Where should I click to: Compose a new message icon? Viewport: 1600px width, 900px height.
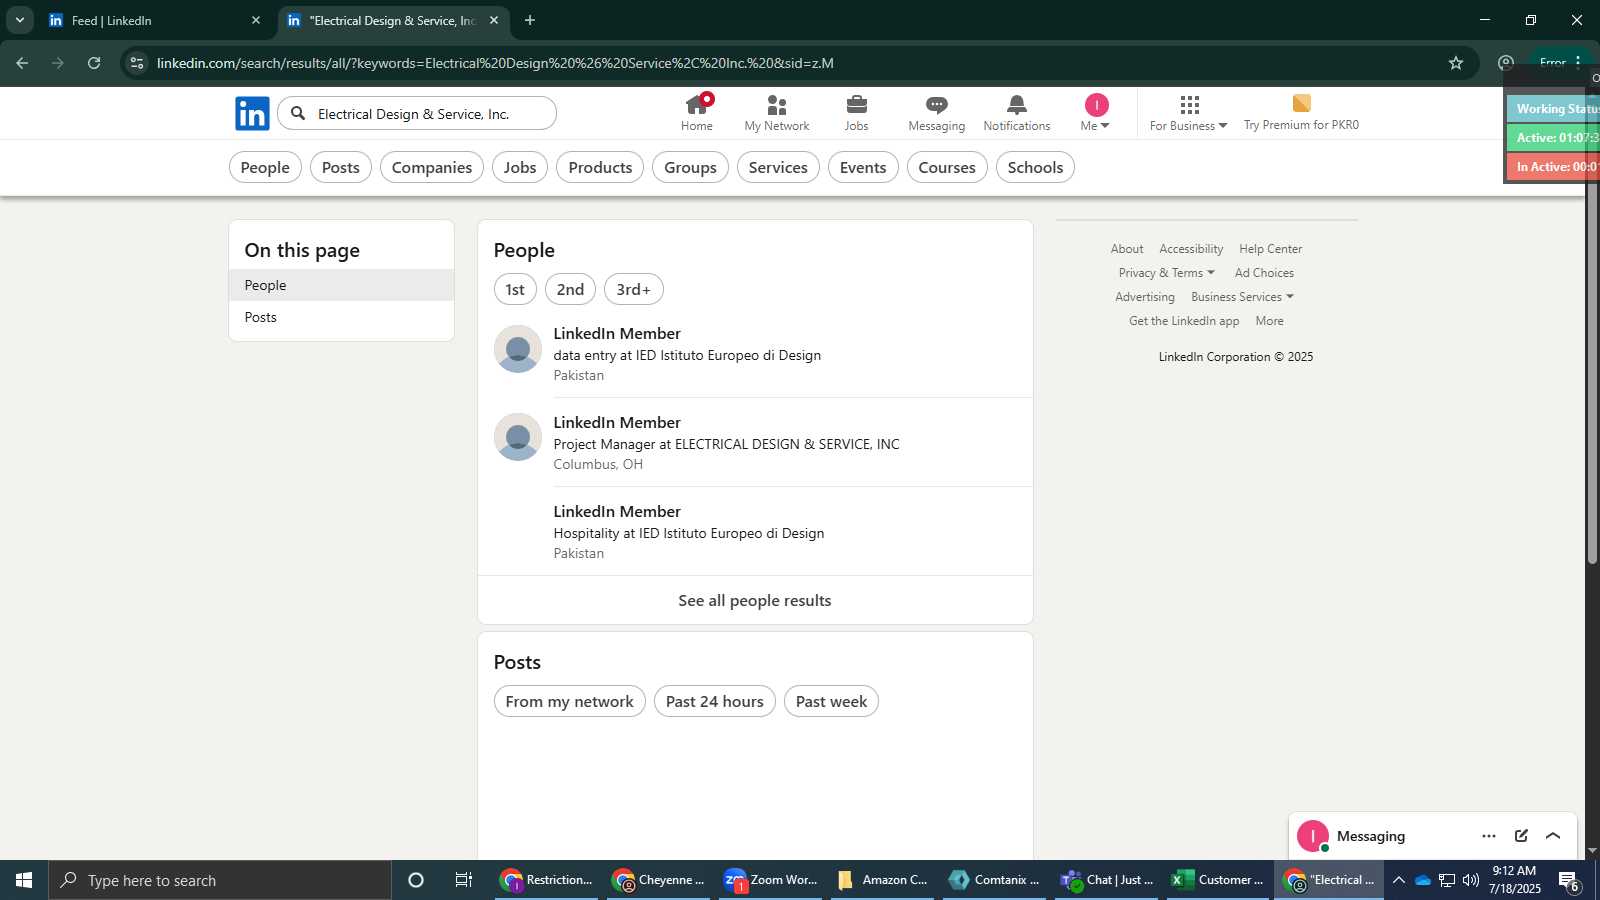[1521, 836]
